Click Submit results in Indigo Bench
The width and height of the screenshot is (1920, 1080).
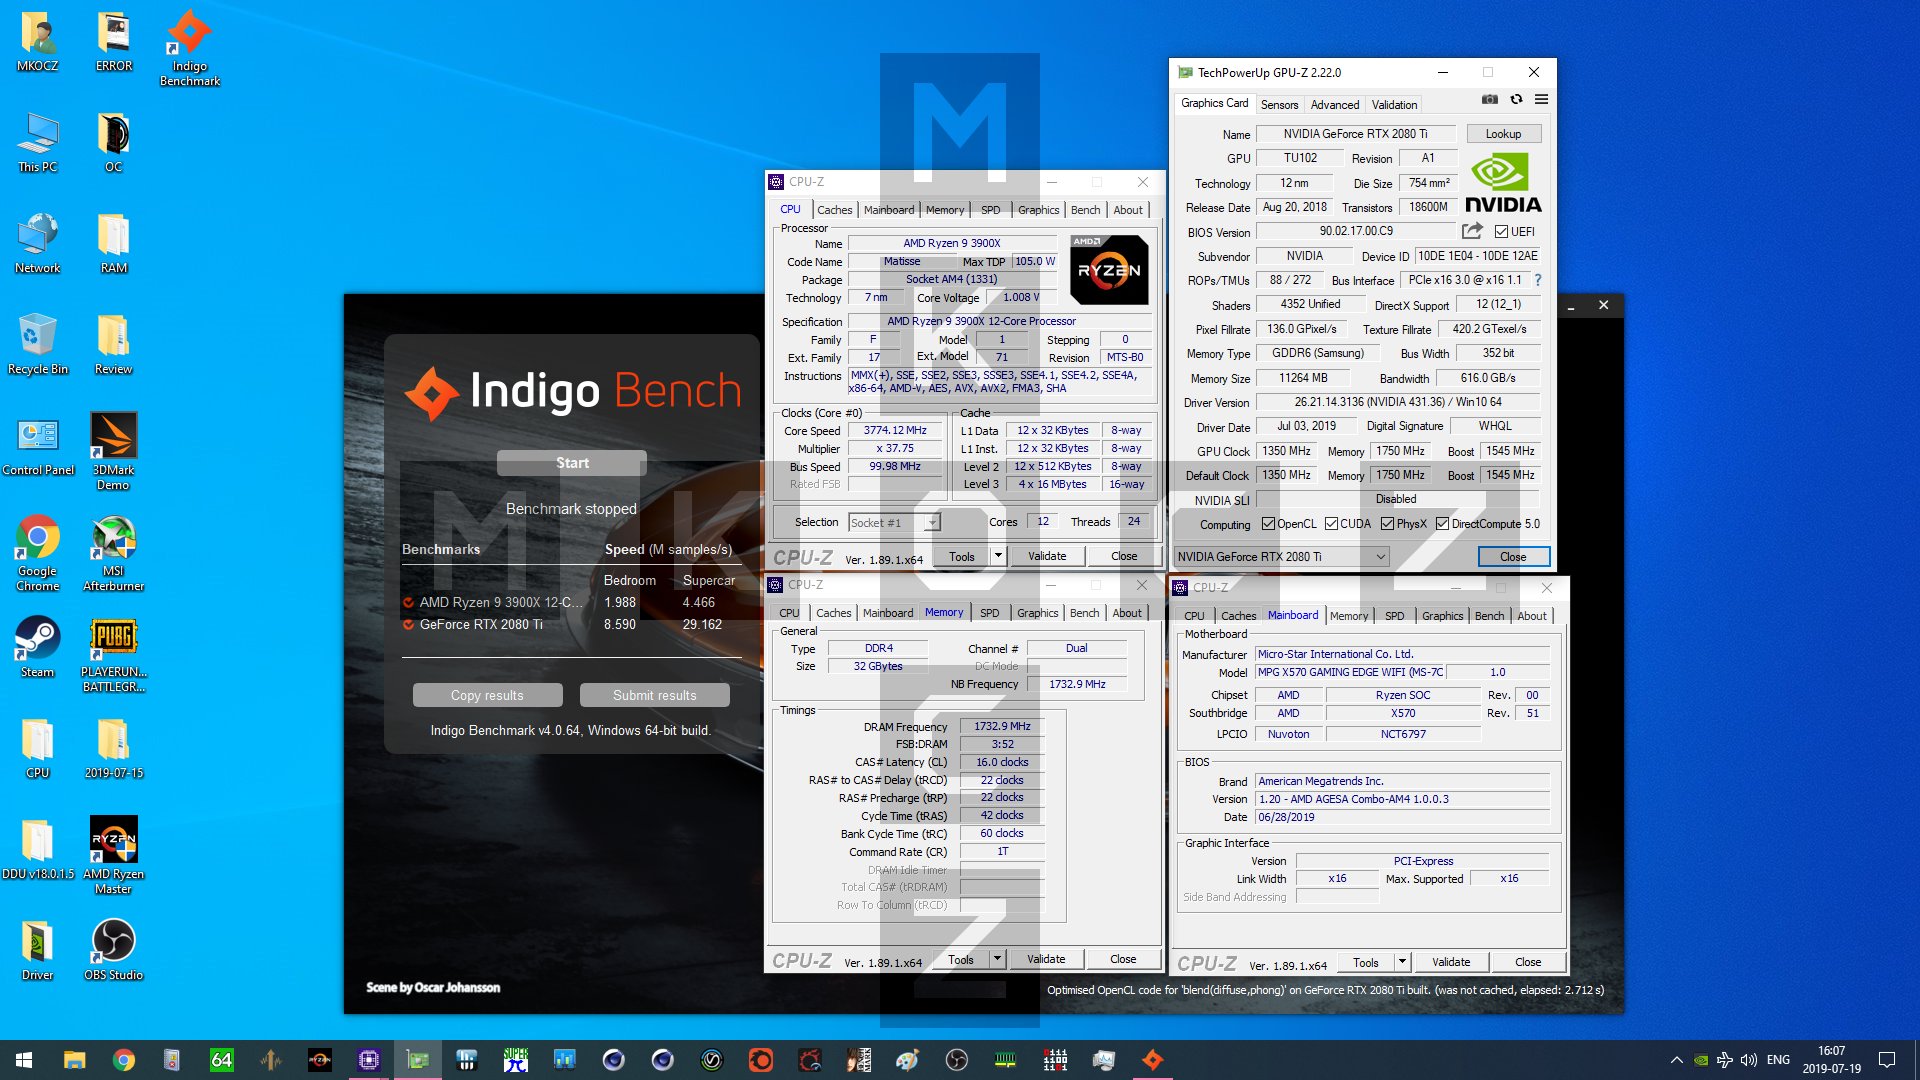655,695
